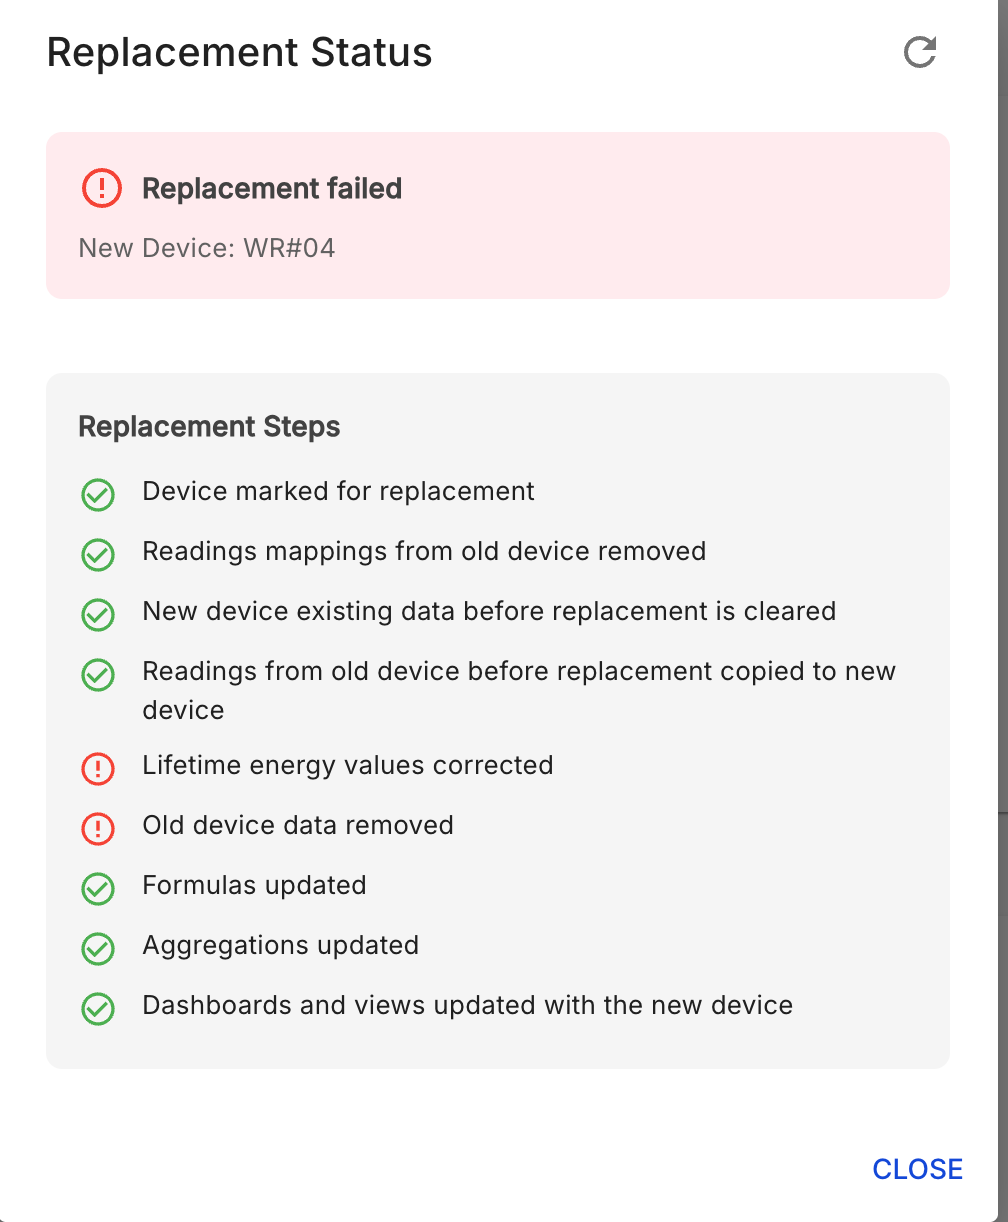The image size is (1008, 1222).
Task: Click the Replacement Status dialog title
Action: pyautogui.click(x=239, y=53)
